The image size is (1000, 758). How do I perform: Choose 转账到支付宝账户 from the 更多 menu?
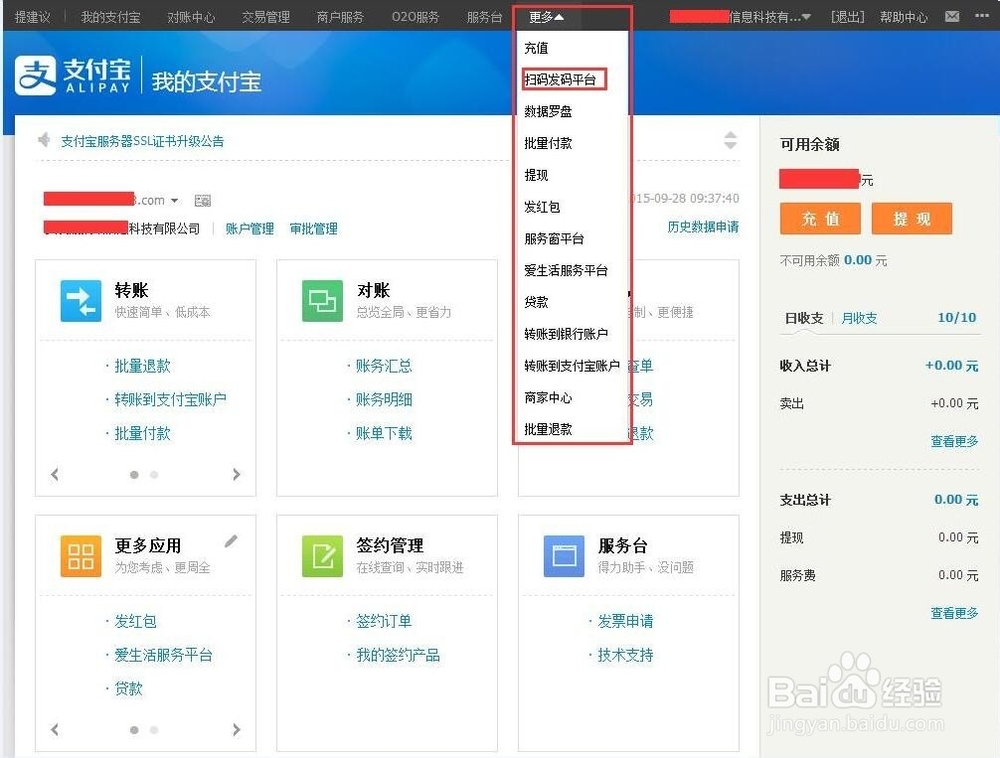pyautogui.click(x=571, y=366)
